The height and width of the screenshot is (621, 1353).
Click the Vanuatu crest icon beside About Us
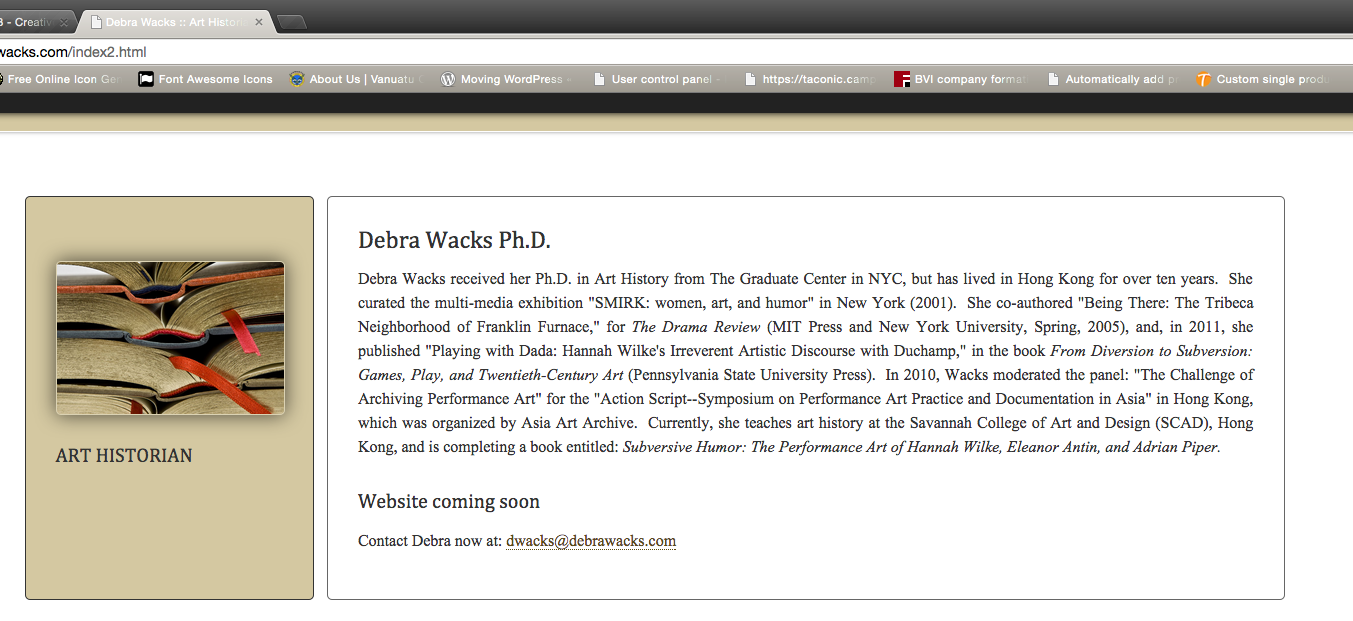pos(297,79)
